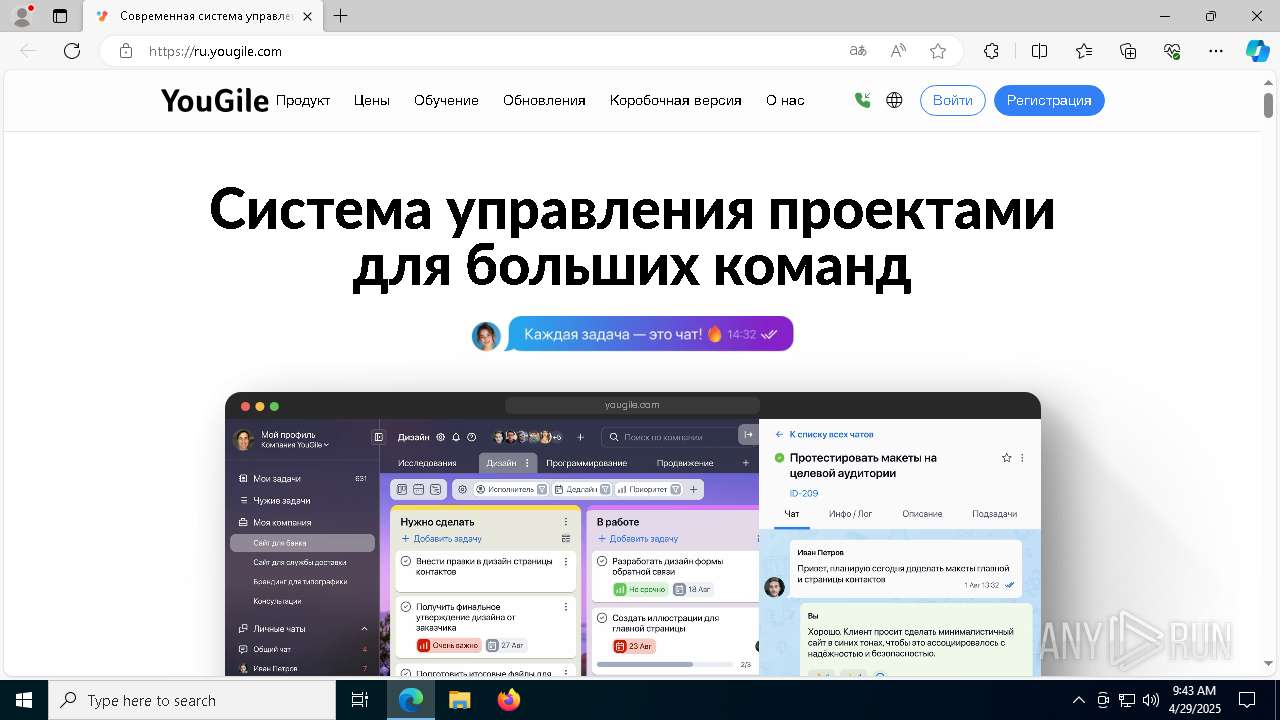Open Дизайн tab three-dot menu
1280x720 pixels.
click(x=528, y=463)
